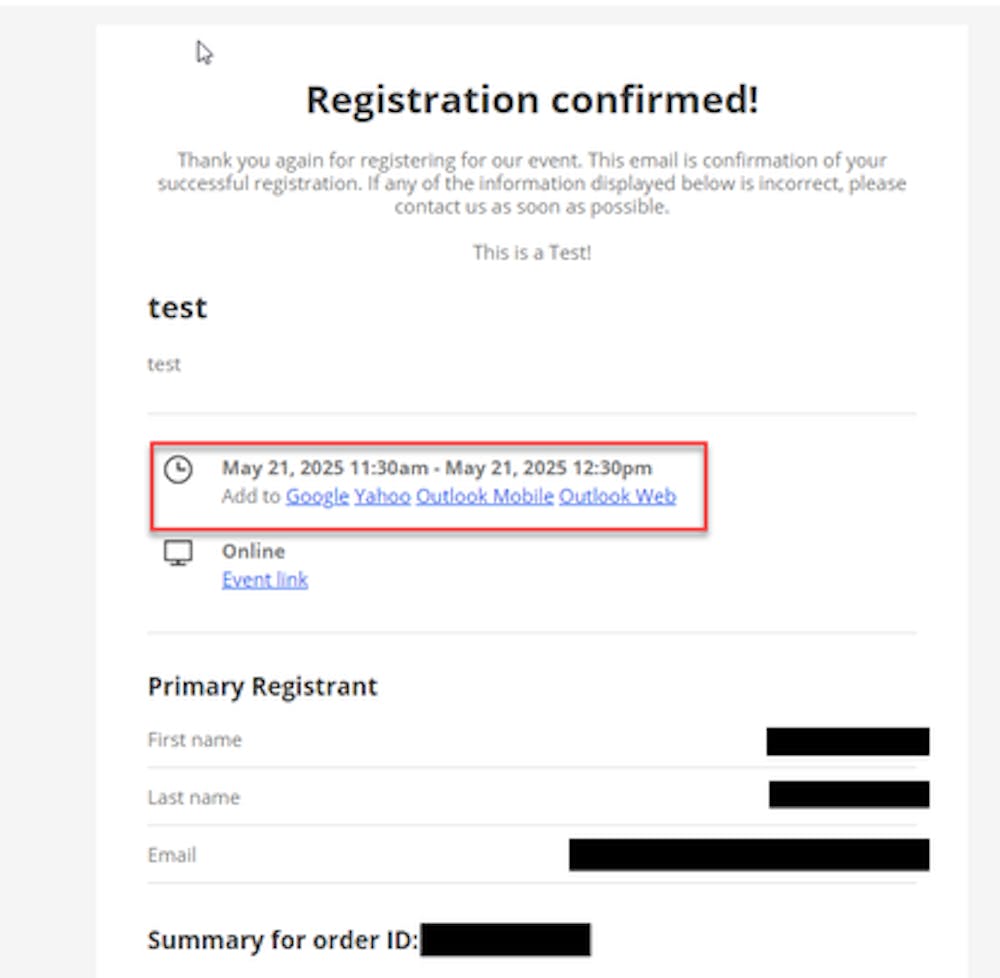
Task: Click the monitor icon next to Online
Action: click(178, 553)
